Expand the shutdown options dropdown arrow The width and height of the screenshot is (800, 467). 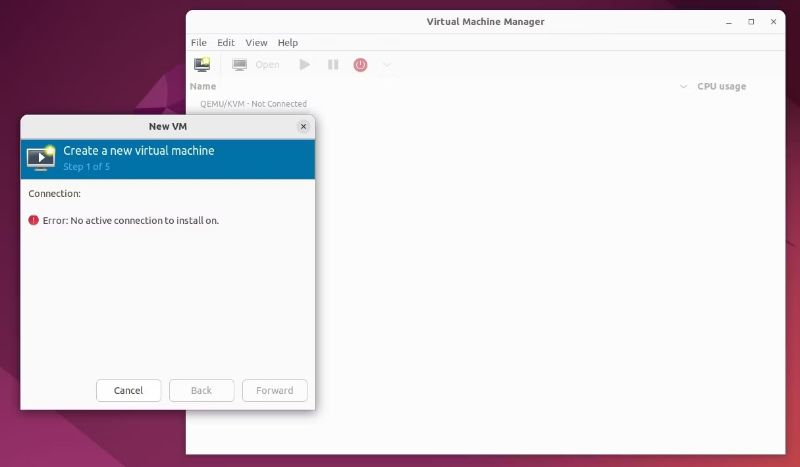[x=387, y=65]
